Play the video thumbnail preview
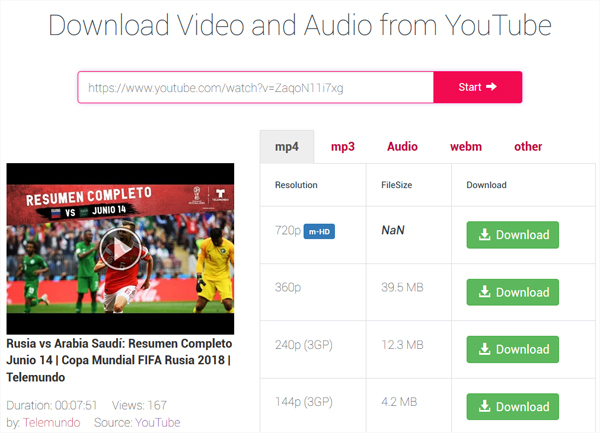The width and height of the screenshot is (600, 433). click(120, 249)
